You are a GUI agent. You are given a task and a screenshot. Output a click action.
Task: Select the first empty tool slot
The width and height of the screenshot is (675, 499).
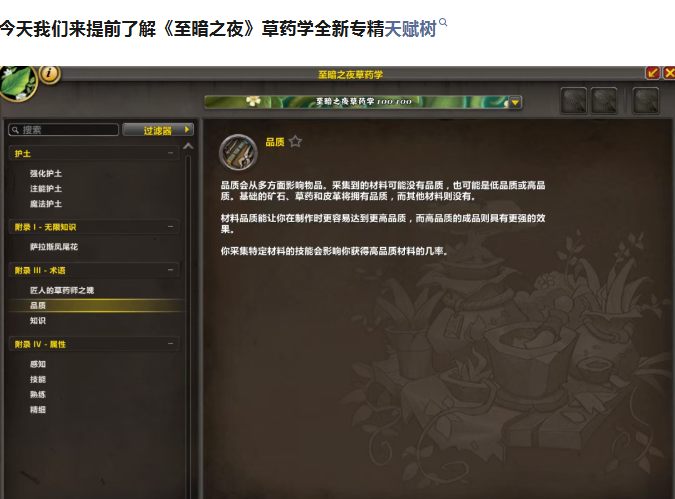coord(573,101)
